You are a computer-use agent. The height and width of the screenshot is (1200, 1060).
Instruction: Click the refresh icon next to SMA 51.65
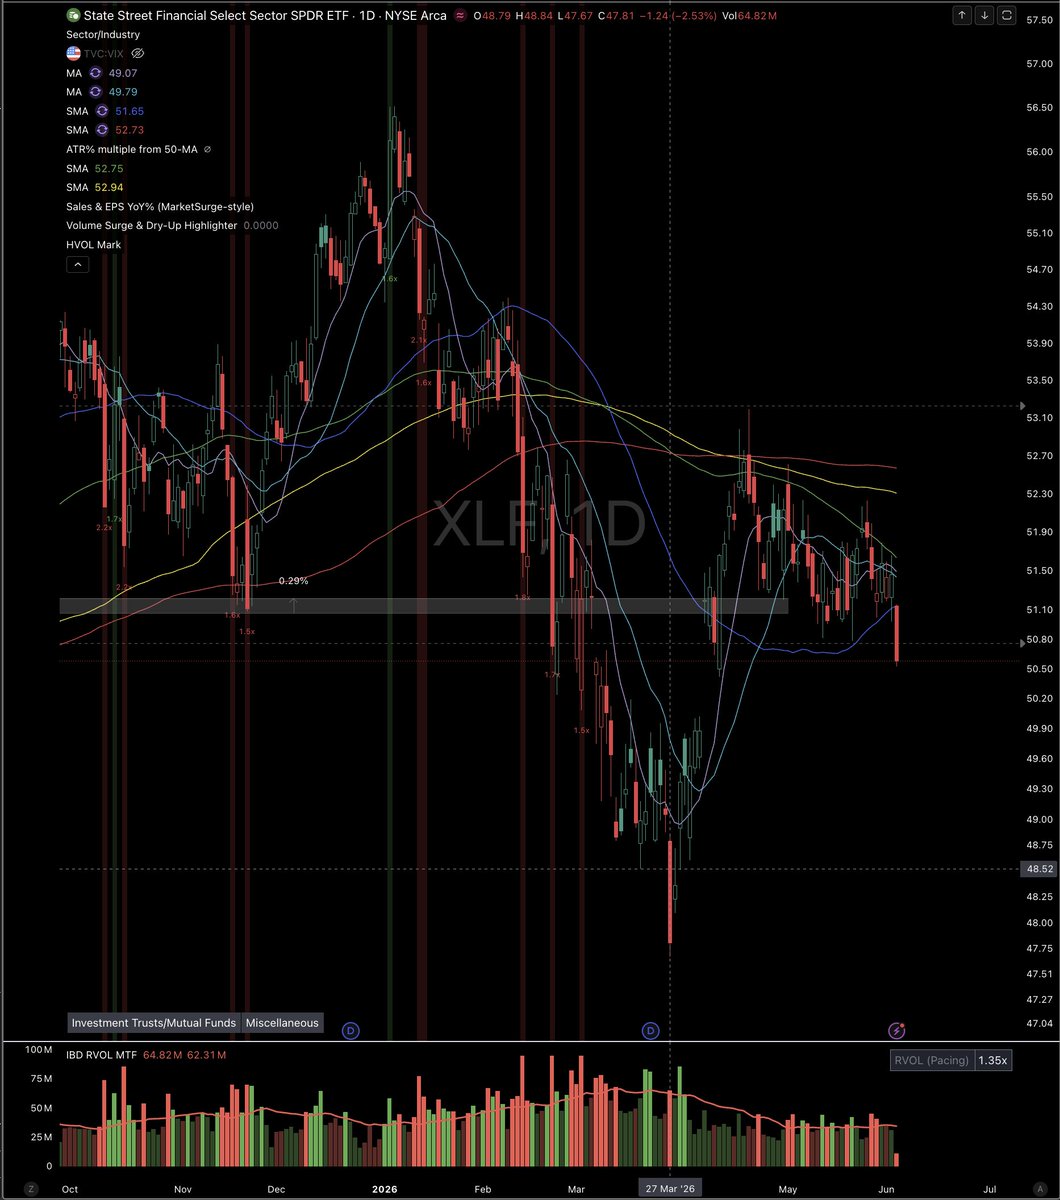(x=102, y=111)
